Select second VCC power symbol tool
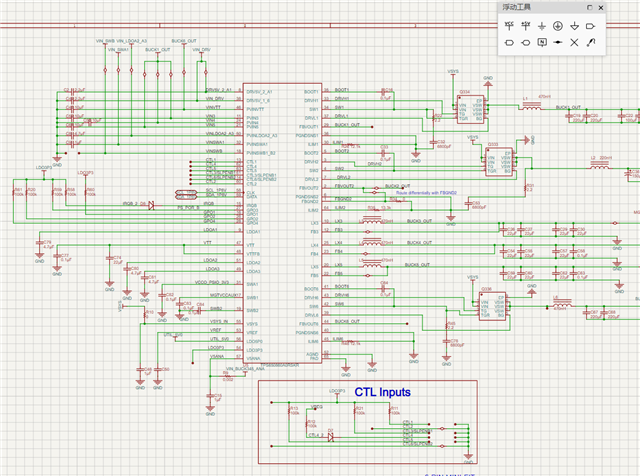 526,26
